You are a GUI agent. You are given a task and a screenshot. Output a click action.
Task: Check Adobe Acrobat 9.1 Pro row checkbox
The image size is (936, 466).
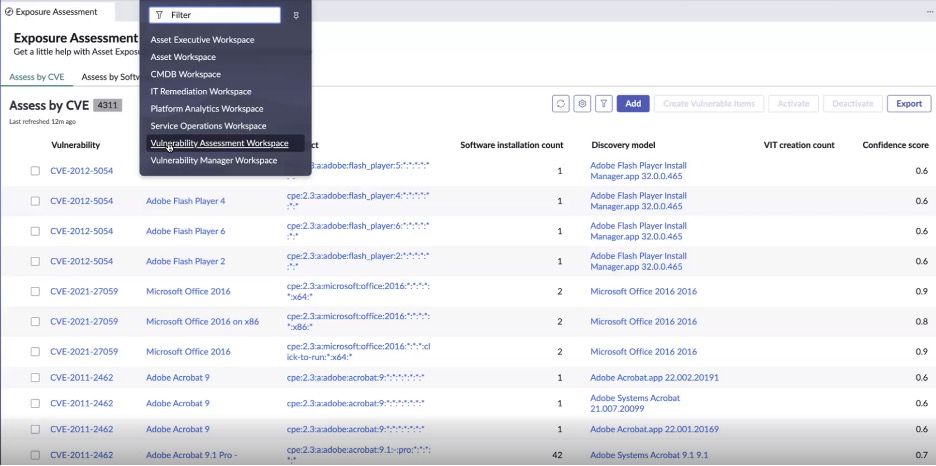35,455
